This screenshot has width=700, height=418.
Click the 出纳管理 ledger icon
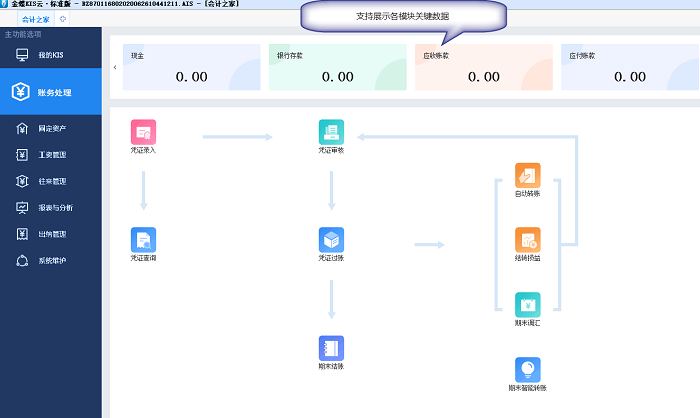tap(22, 234)
